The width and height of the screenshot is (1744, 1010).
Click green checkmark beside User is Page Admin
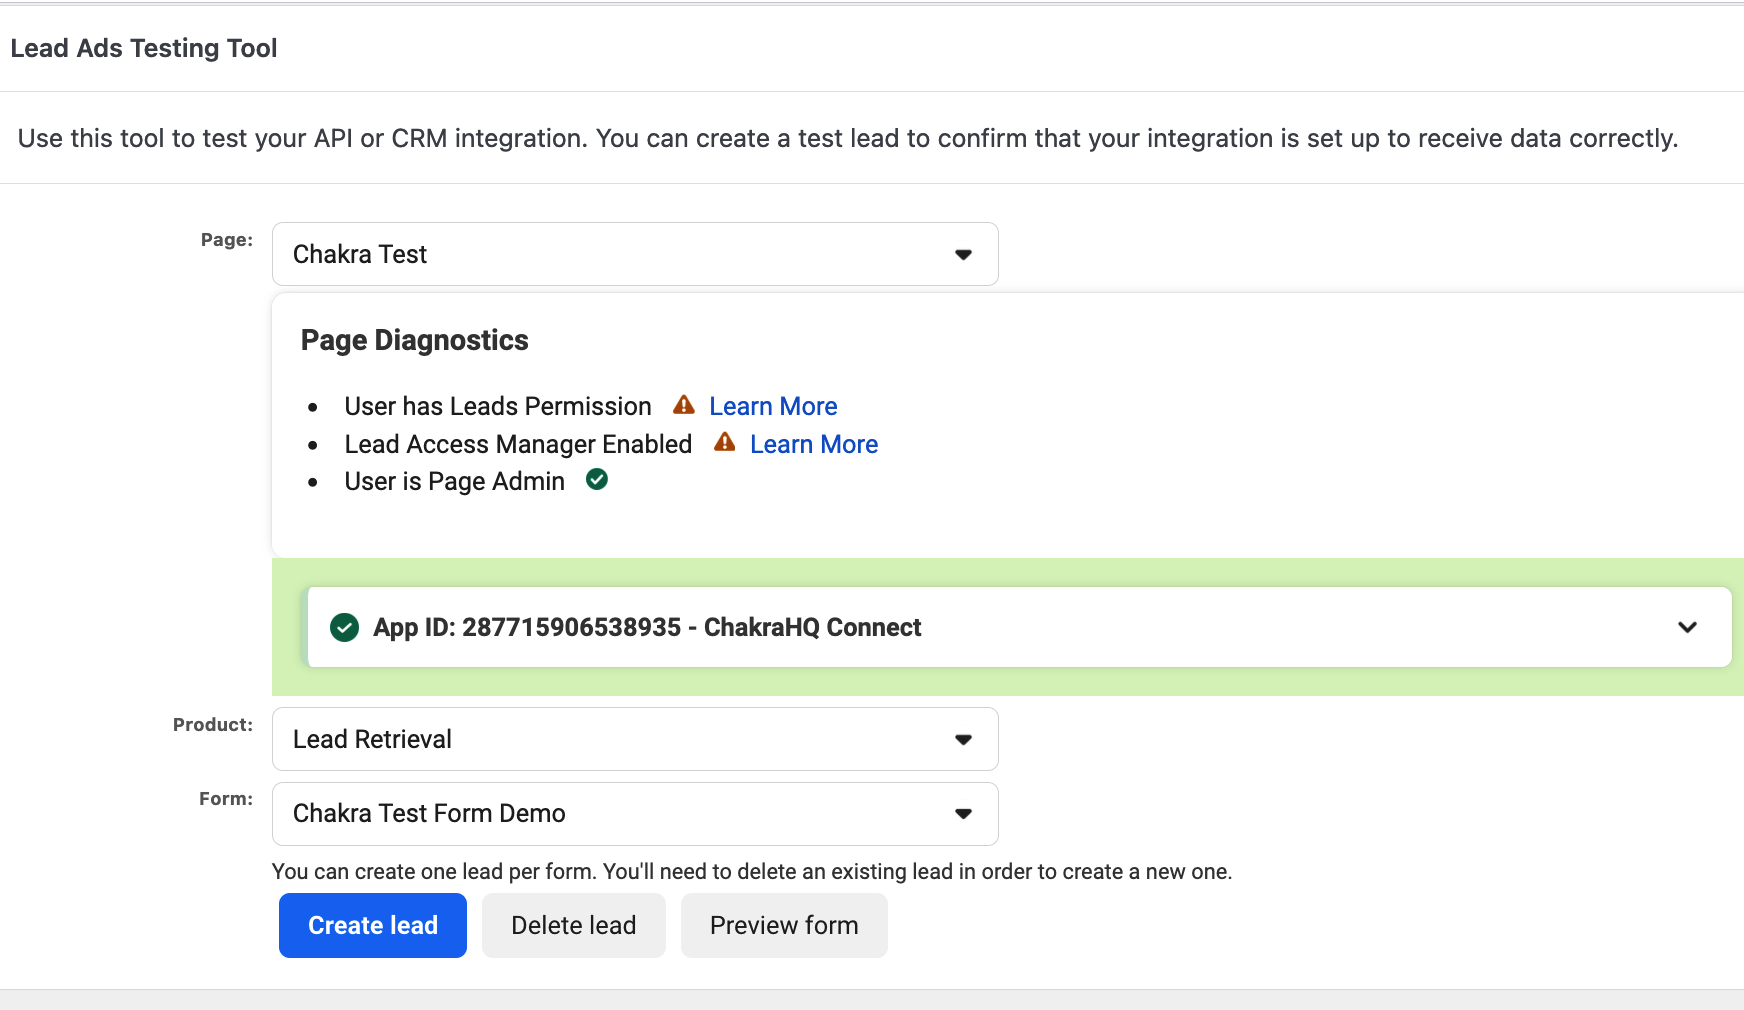click(x=597, y=480)
